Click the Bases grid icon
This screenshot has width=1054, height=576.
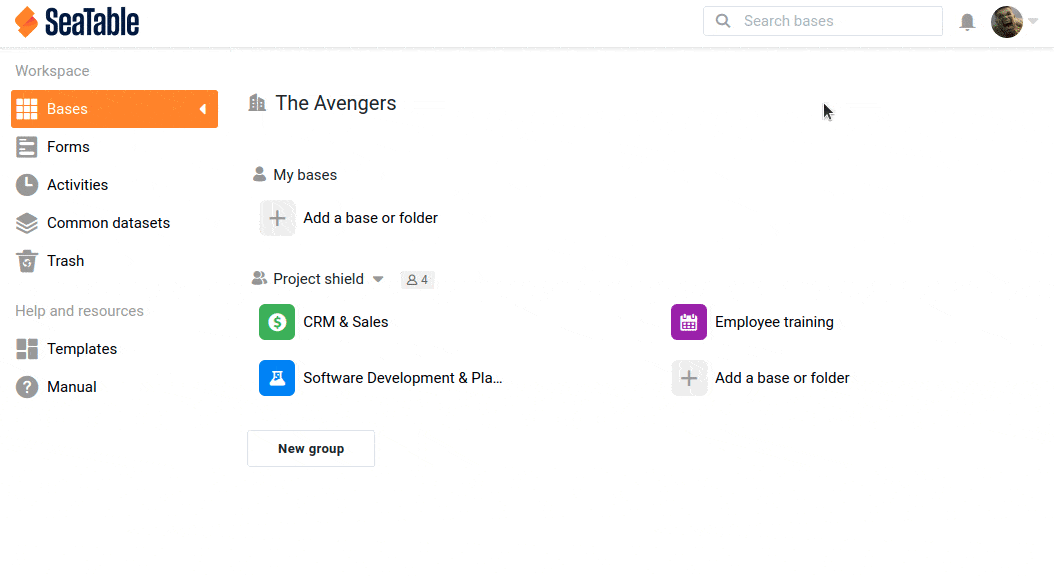[x=27, y=109]
